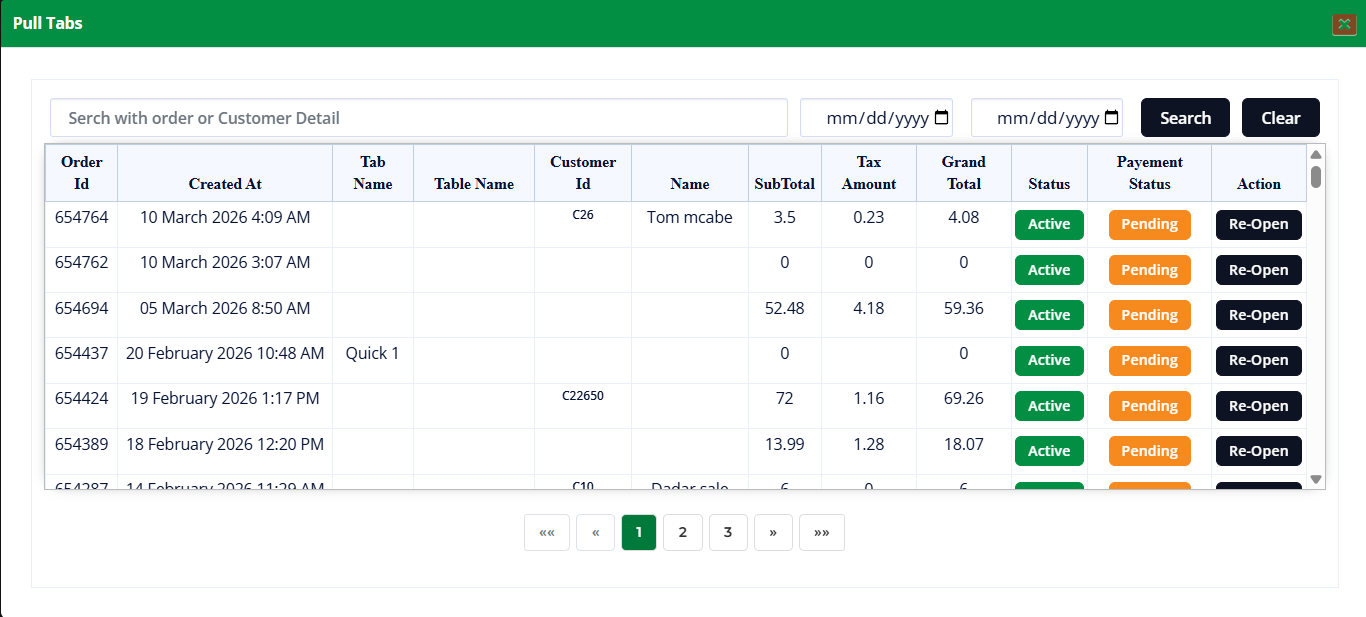Click the Created At column header

(x=225, y=184)
